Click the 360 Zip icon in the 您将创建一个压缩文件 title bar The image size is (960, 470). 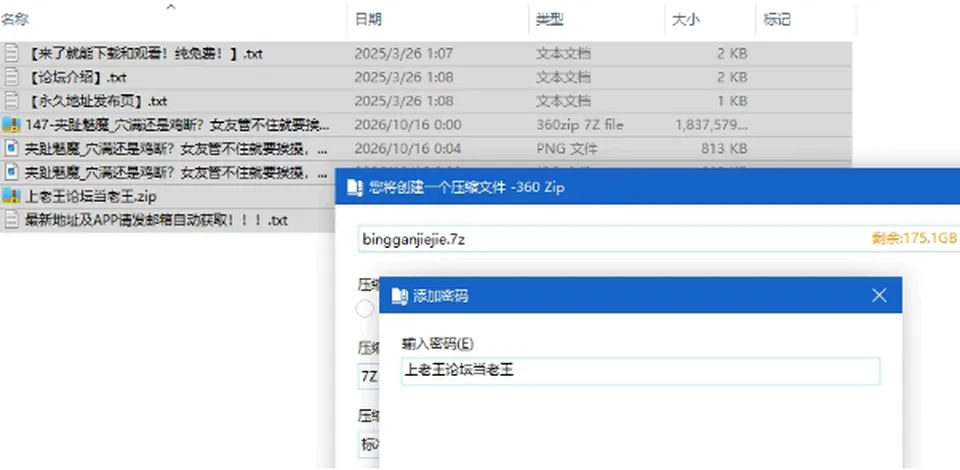354,187
